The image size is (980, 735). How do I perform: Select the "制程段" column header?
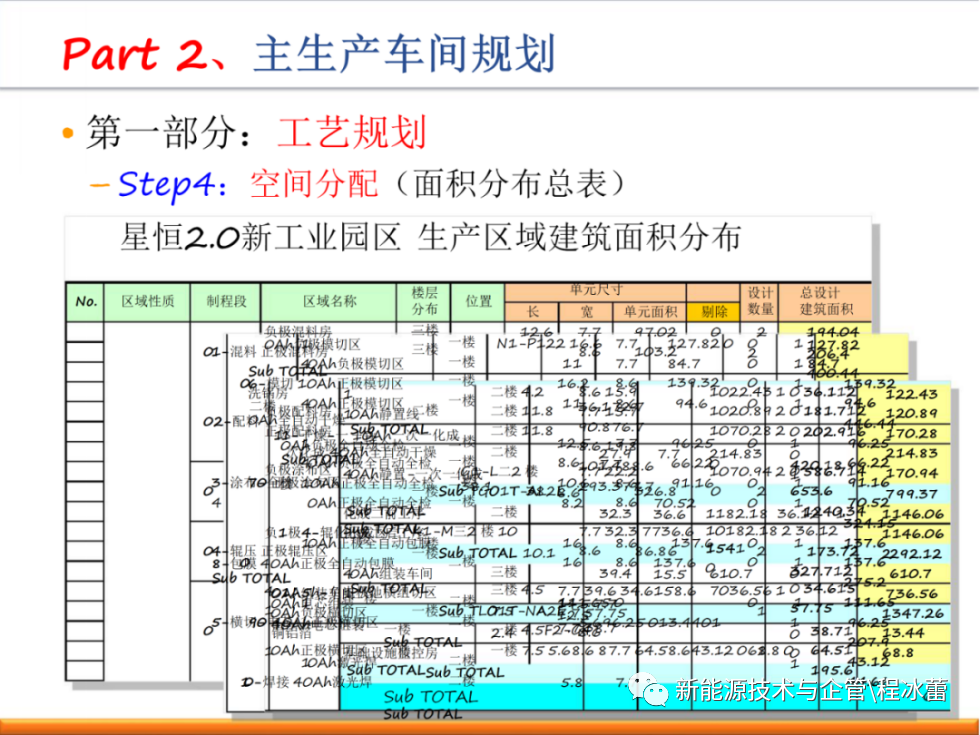[x=226, y=302]
